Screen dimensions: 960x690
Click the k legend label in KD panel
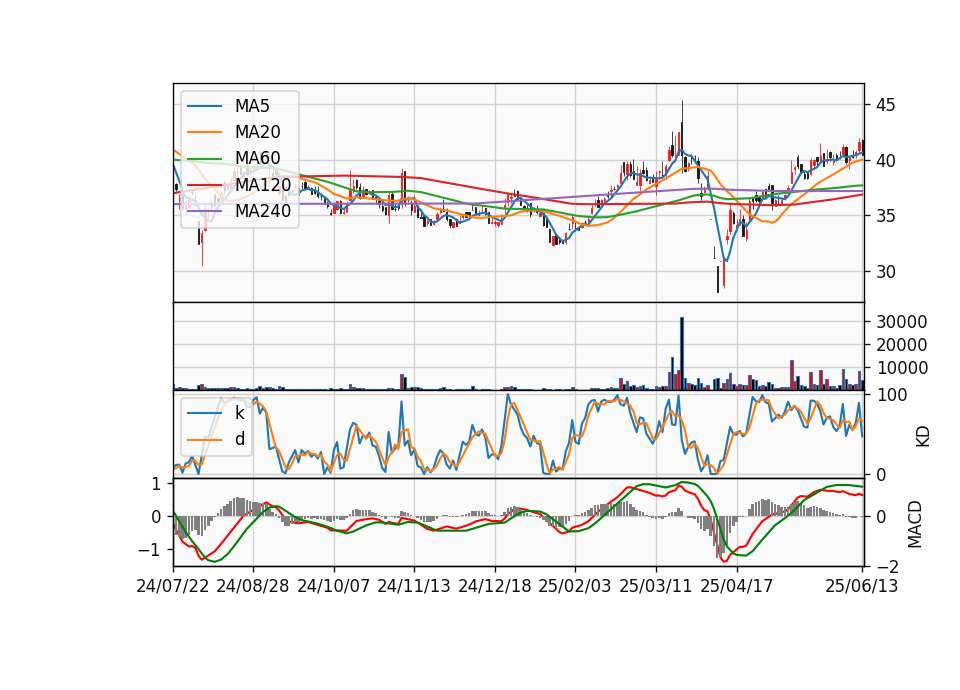click(239, 413)
